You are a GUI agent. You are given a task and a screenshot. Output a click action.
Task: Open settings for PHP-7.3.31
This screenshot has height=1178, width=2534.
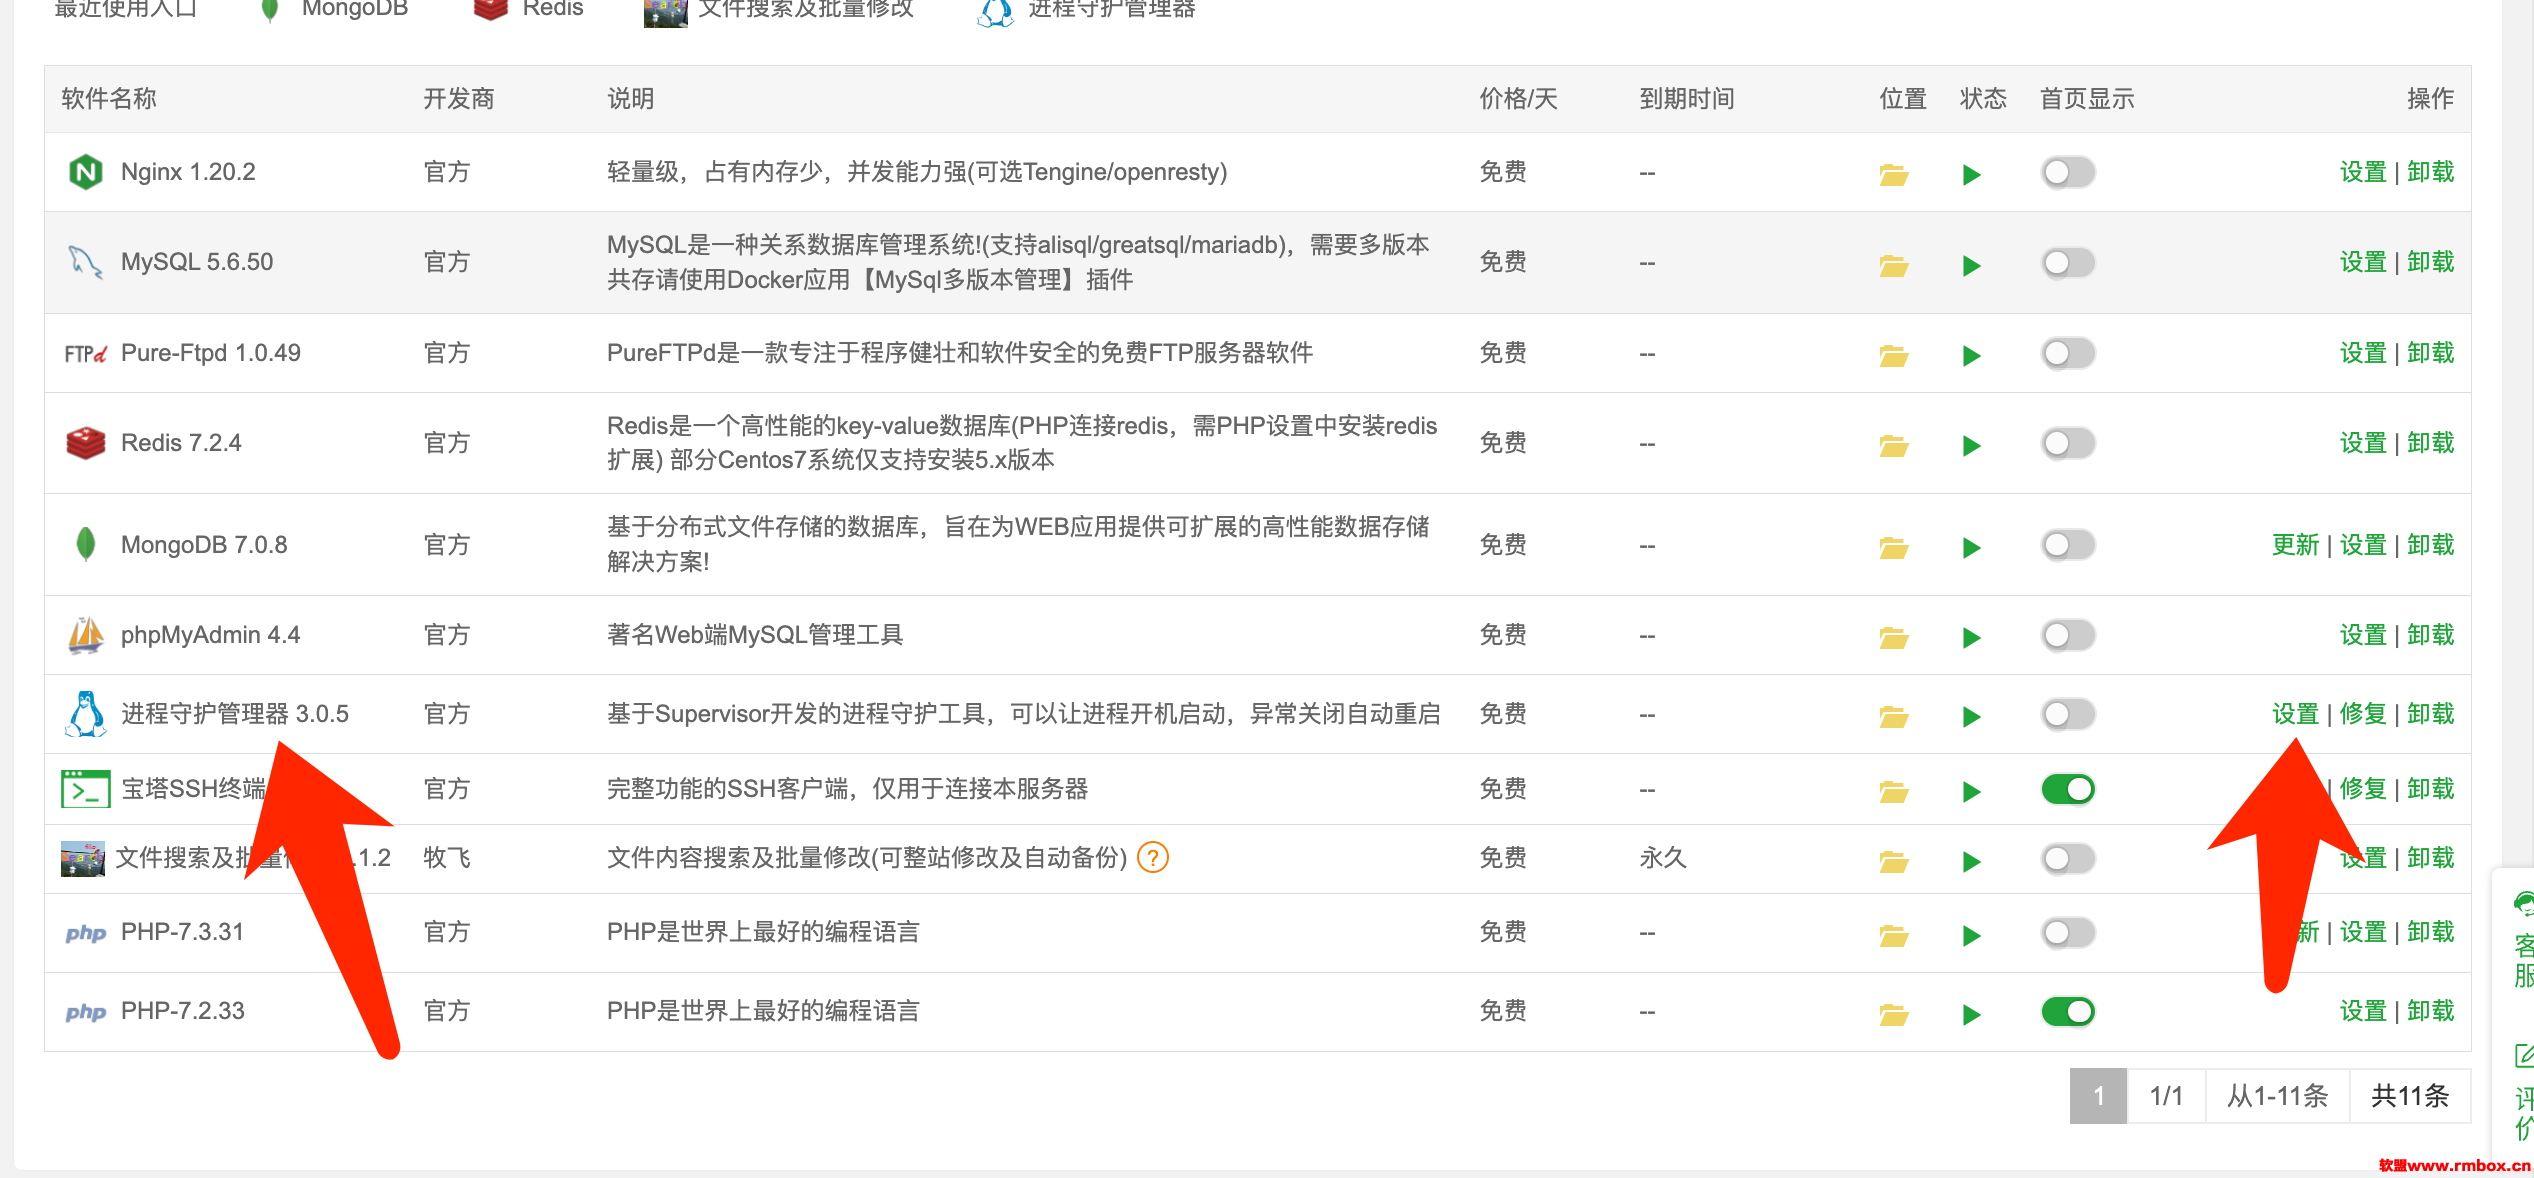(x=2363, y=932)
